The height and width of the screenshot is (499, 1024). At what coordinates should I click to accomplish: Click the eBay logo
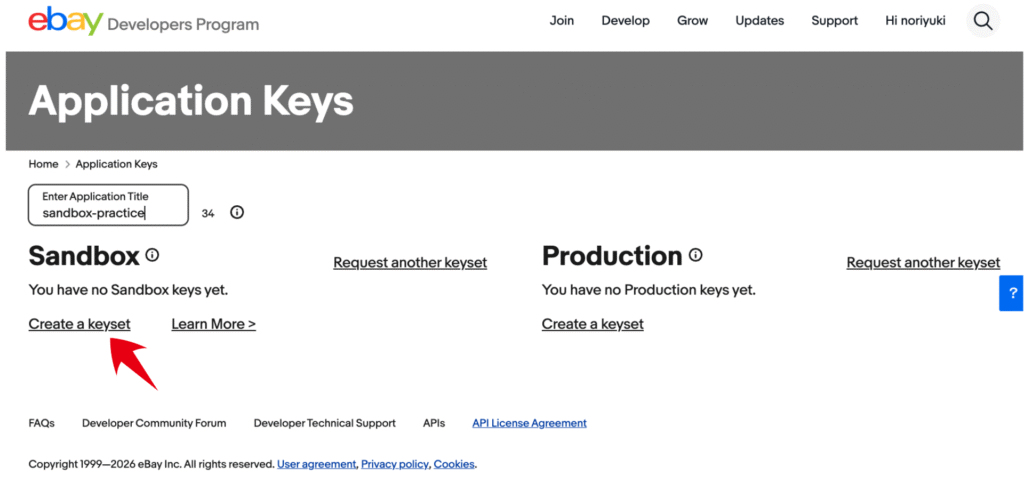pos(65,22)
